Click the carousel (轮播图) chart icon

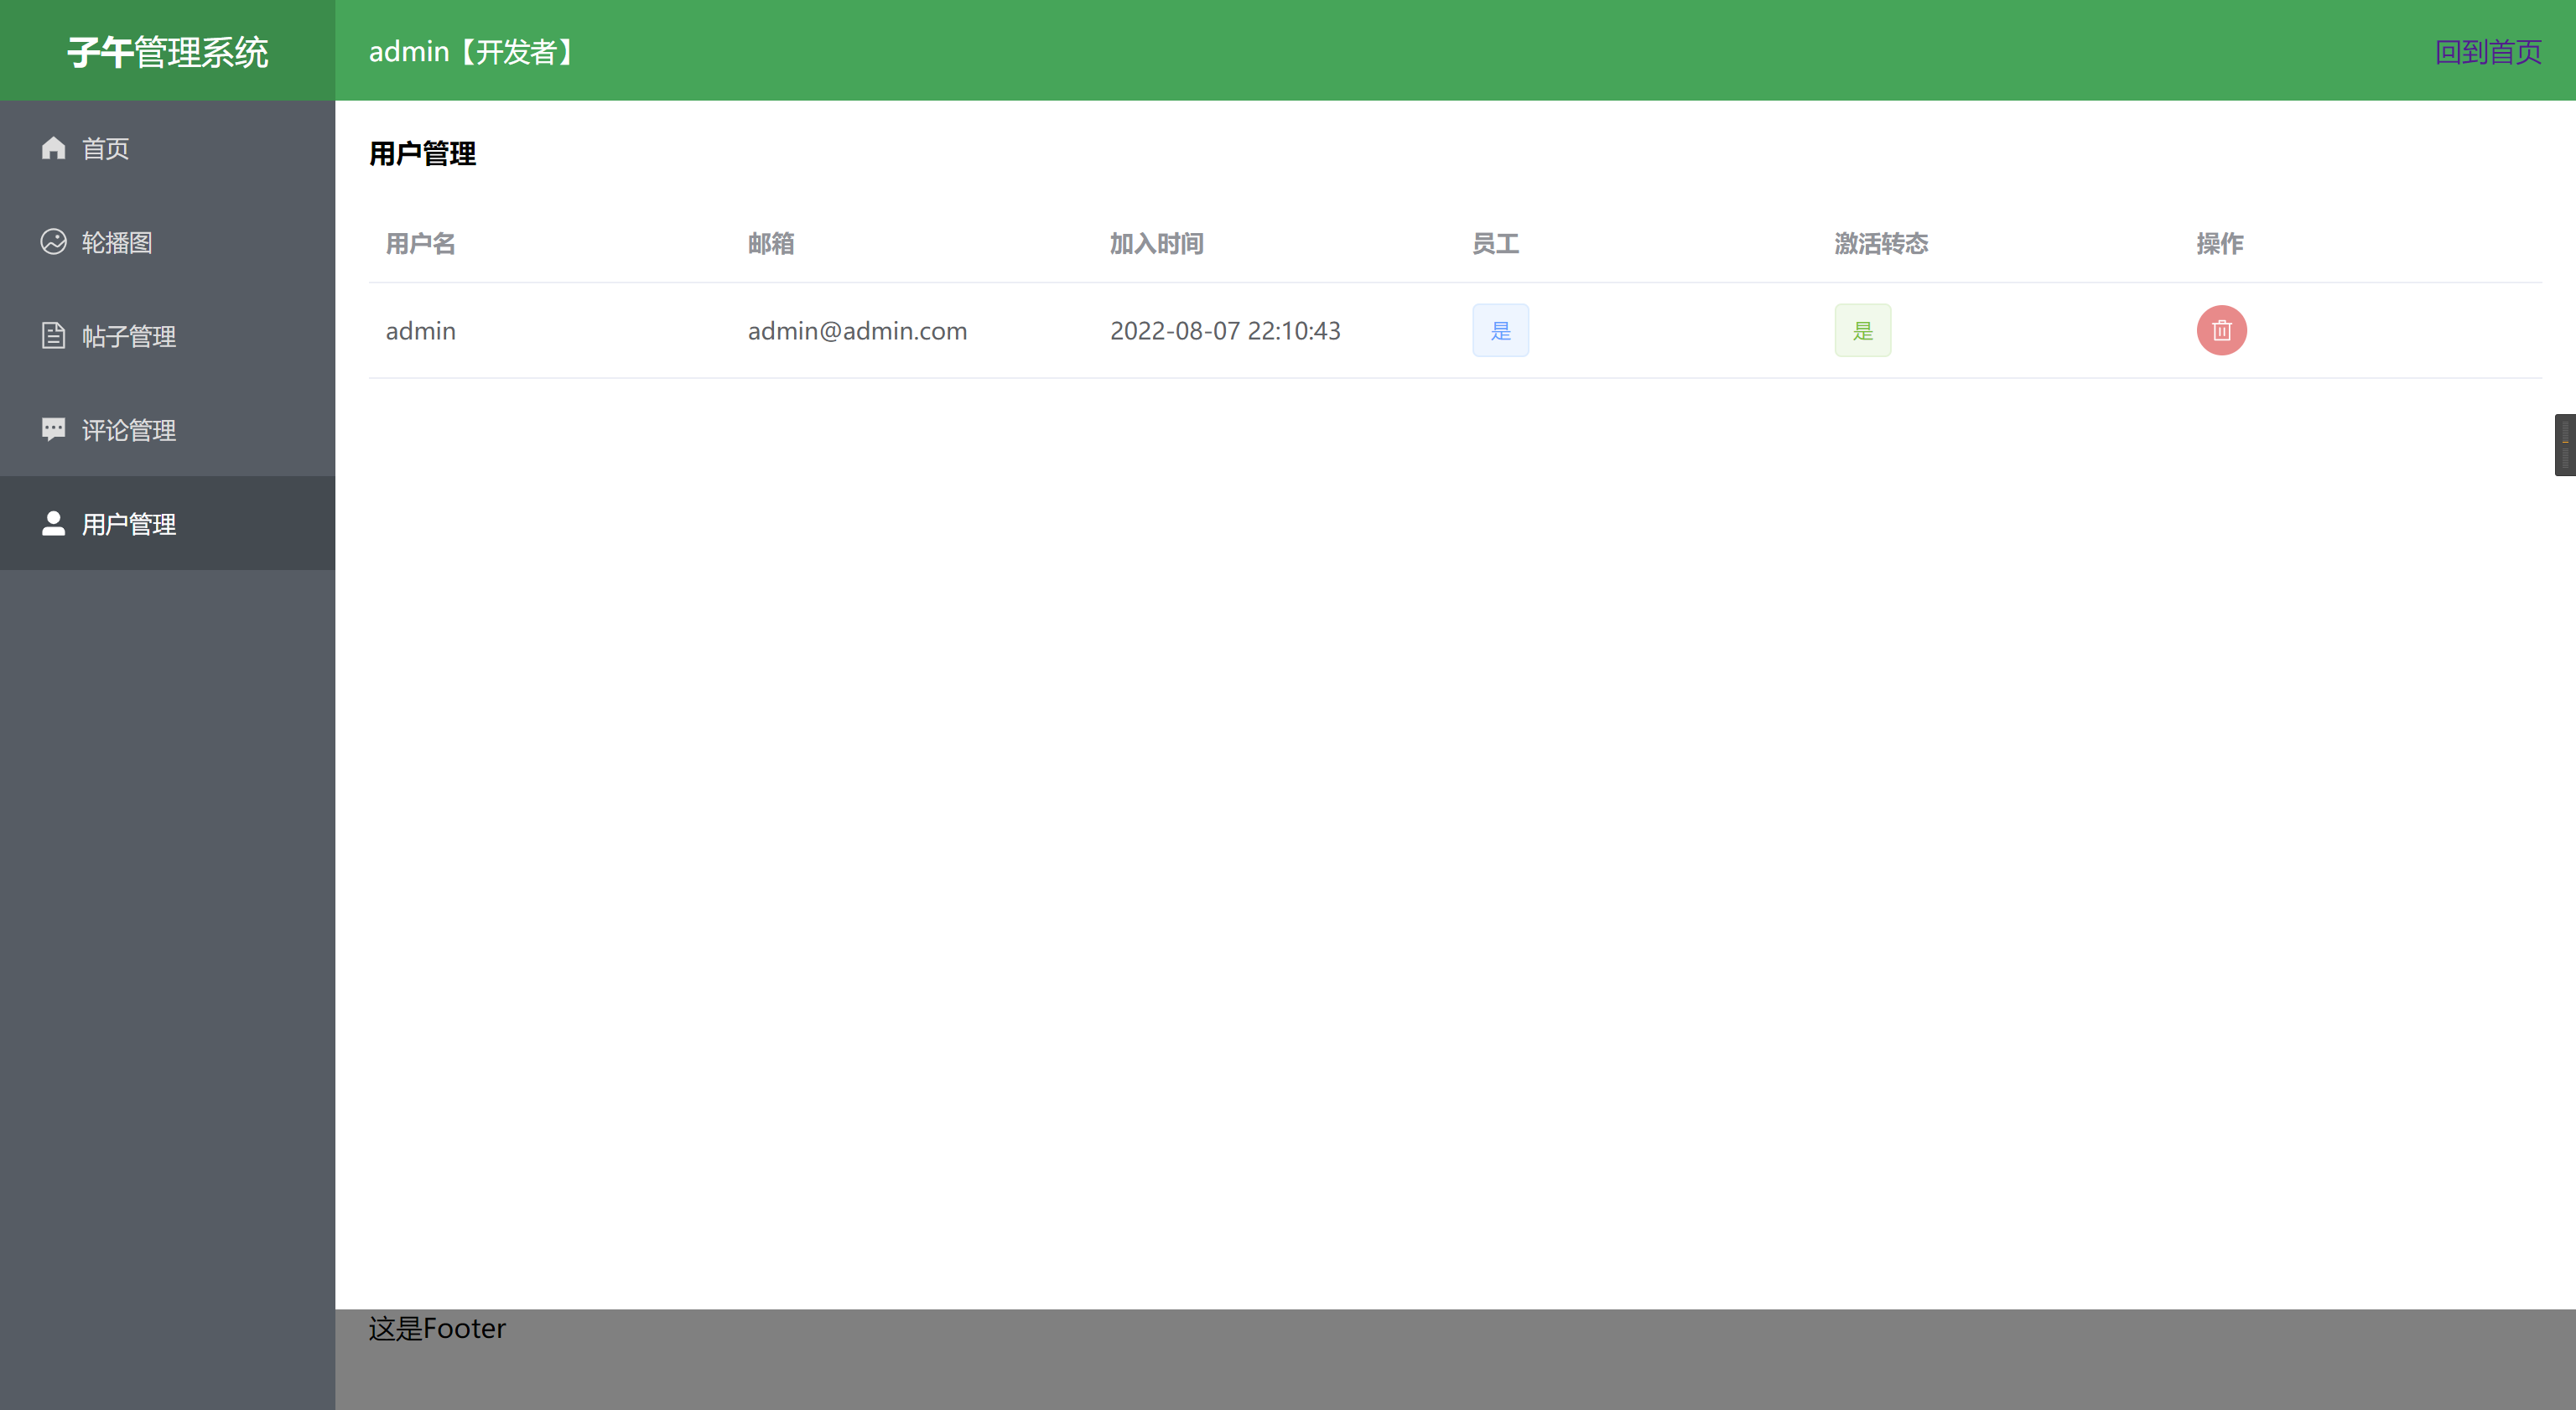53,242
